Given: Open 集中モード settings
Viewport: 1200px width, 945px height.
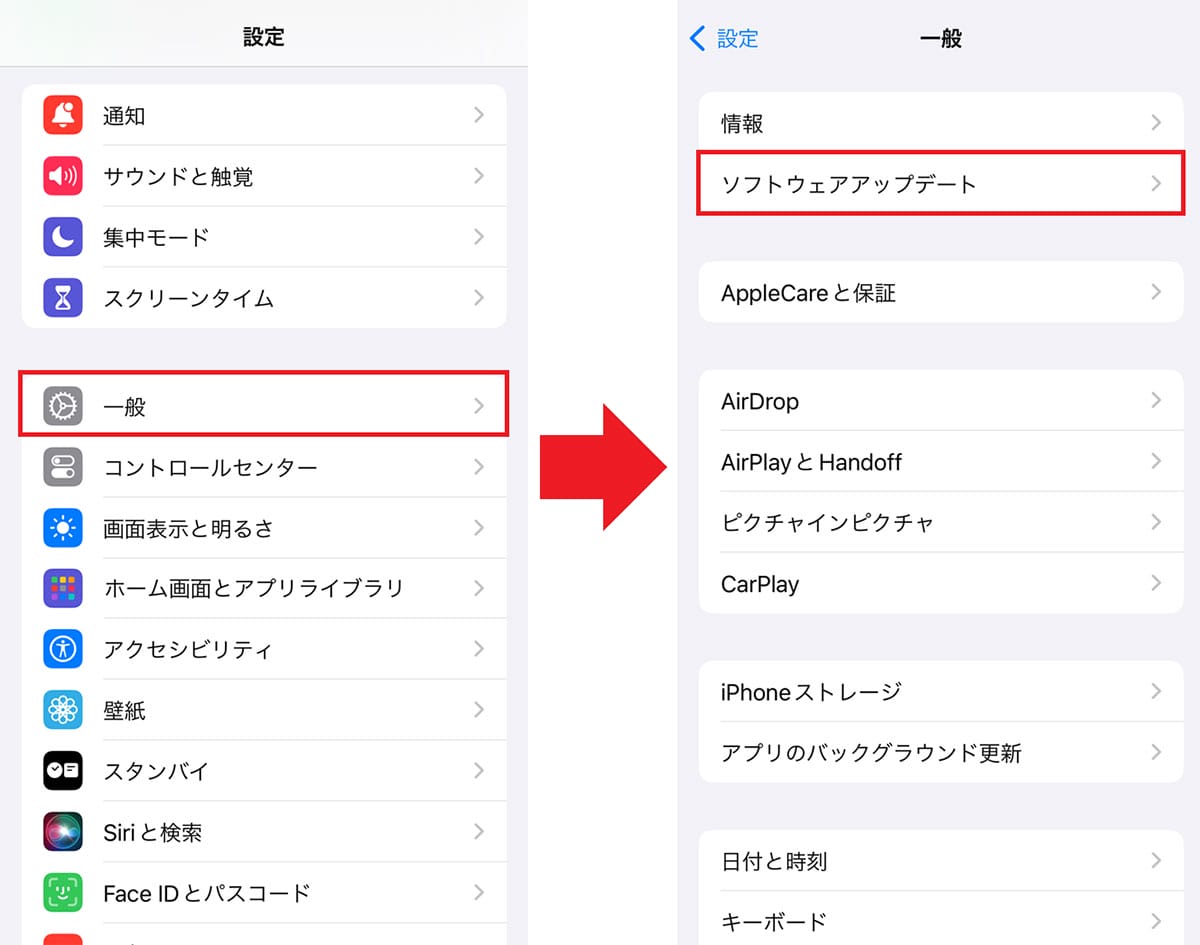Looking at the screenshot, I should pos(264,237).
